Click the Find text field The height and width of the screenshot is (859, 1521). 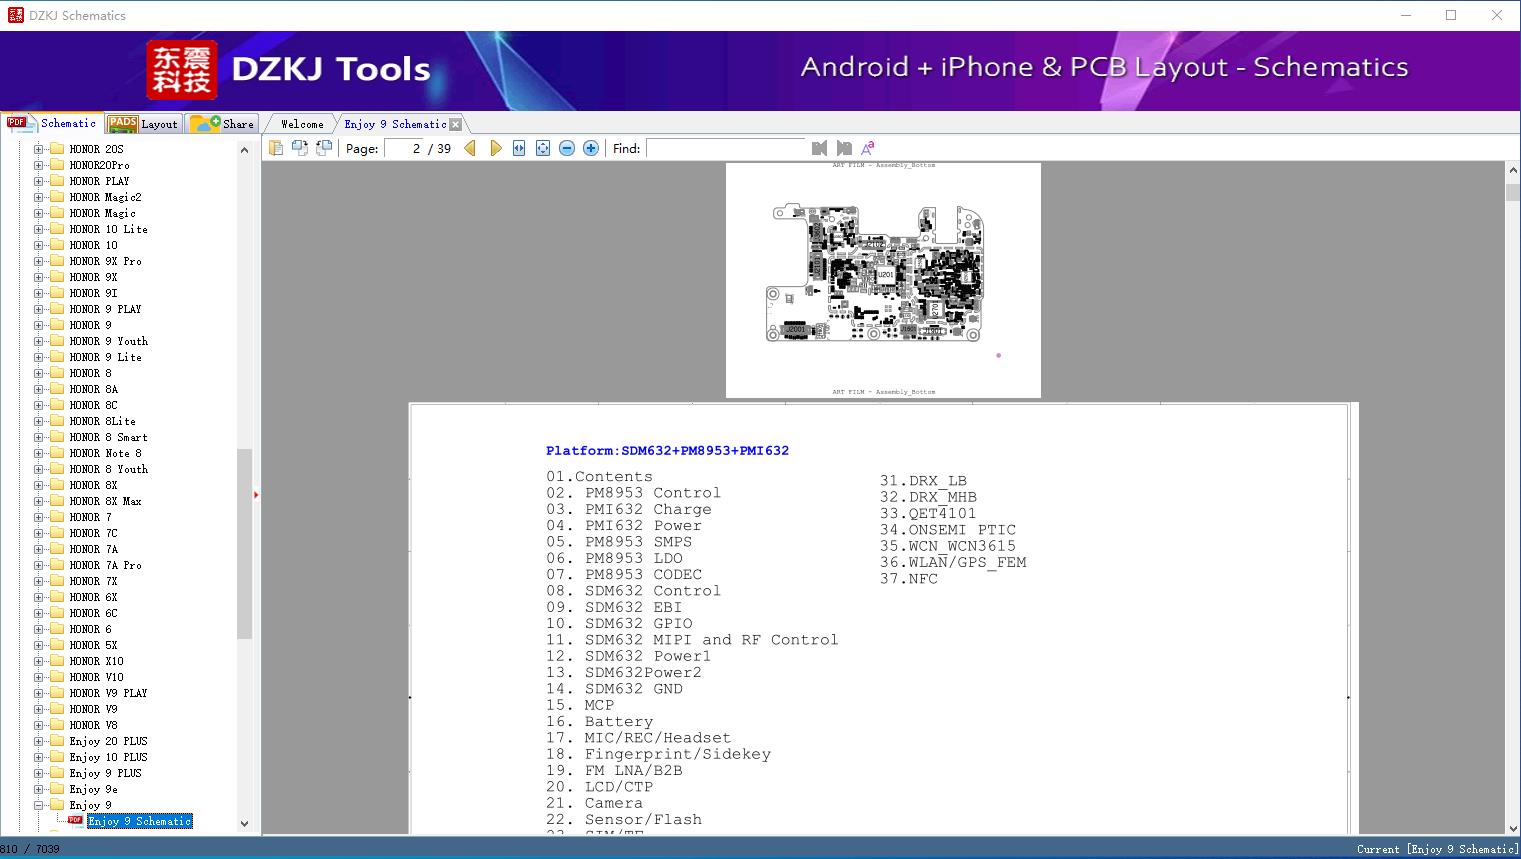pyautogui.click(x=726, y=148)
